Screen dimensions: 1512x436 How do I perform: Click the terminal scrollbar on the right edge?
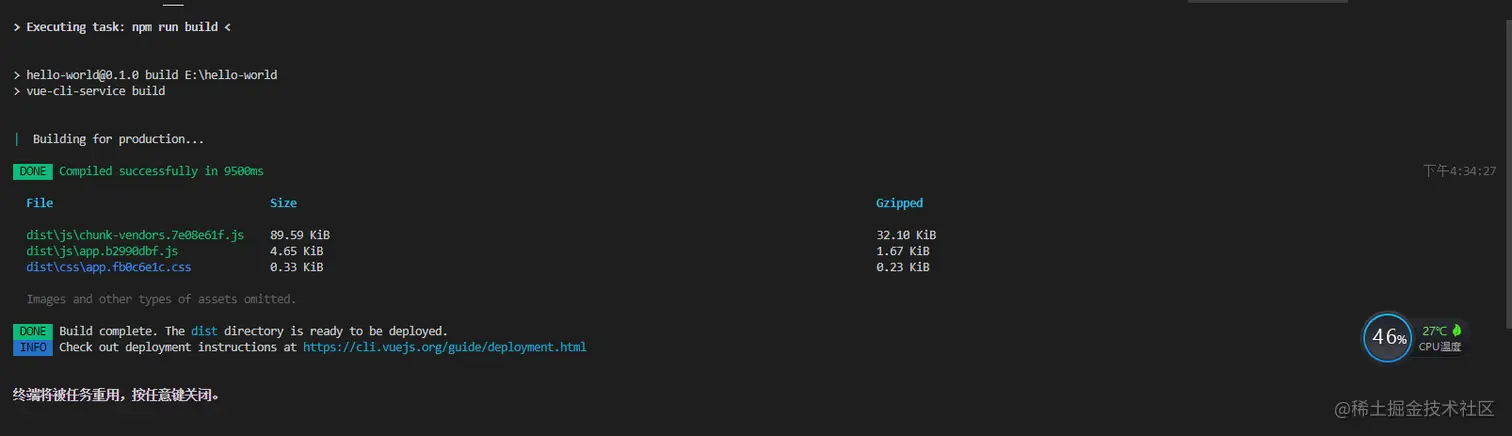(1505, 200)
